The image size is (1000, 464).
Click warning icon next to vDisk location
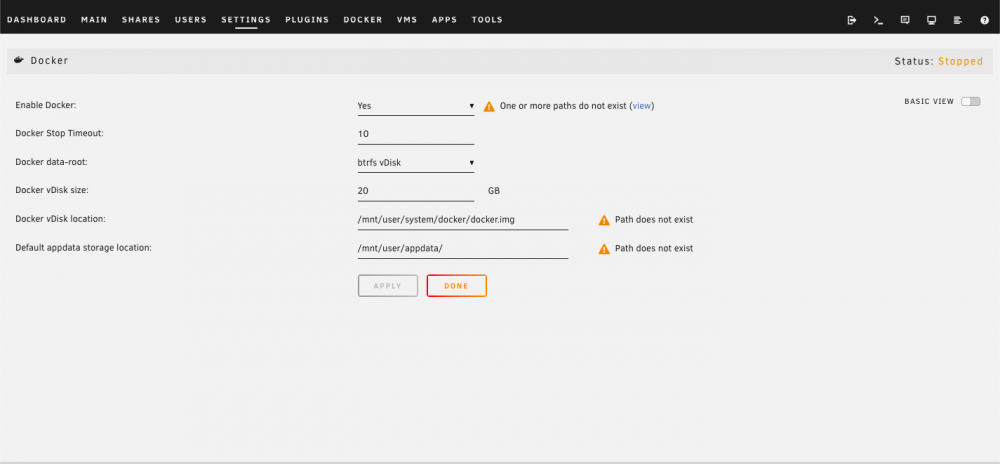[604, 220]
